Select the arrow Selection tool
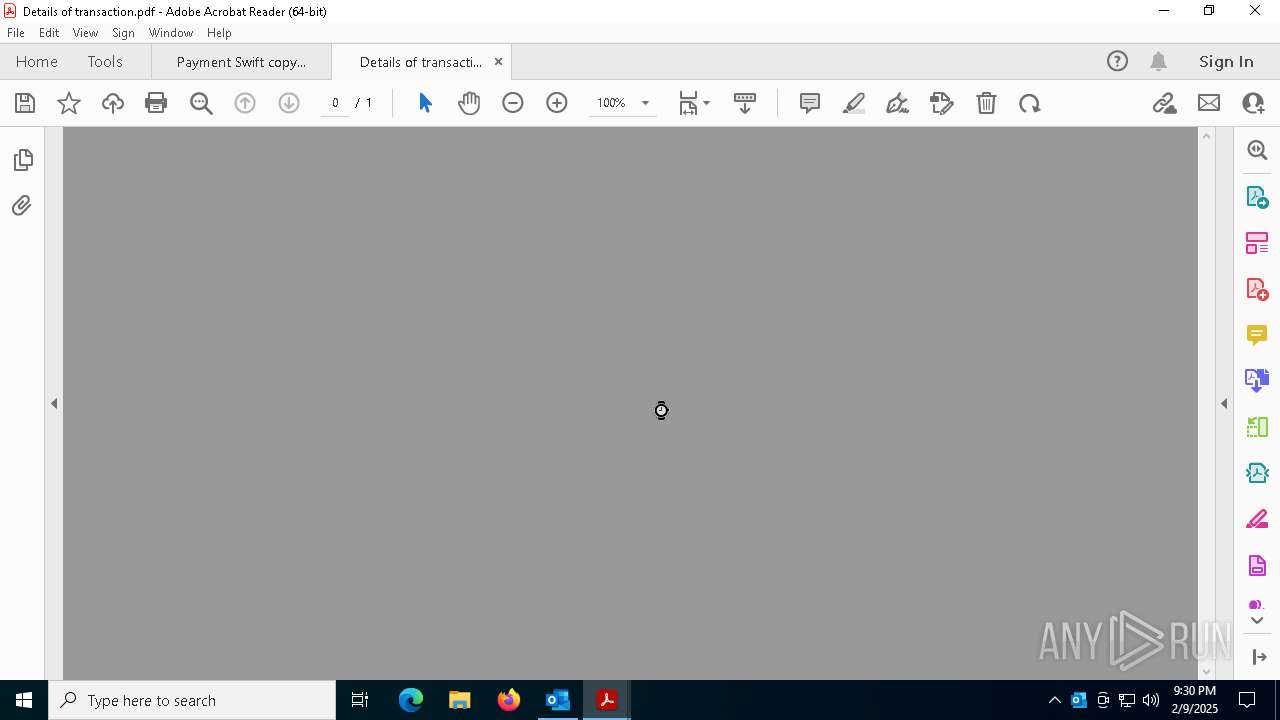Screen dimensions: 1280x720 [425, 103]
